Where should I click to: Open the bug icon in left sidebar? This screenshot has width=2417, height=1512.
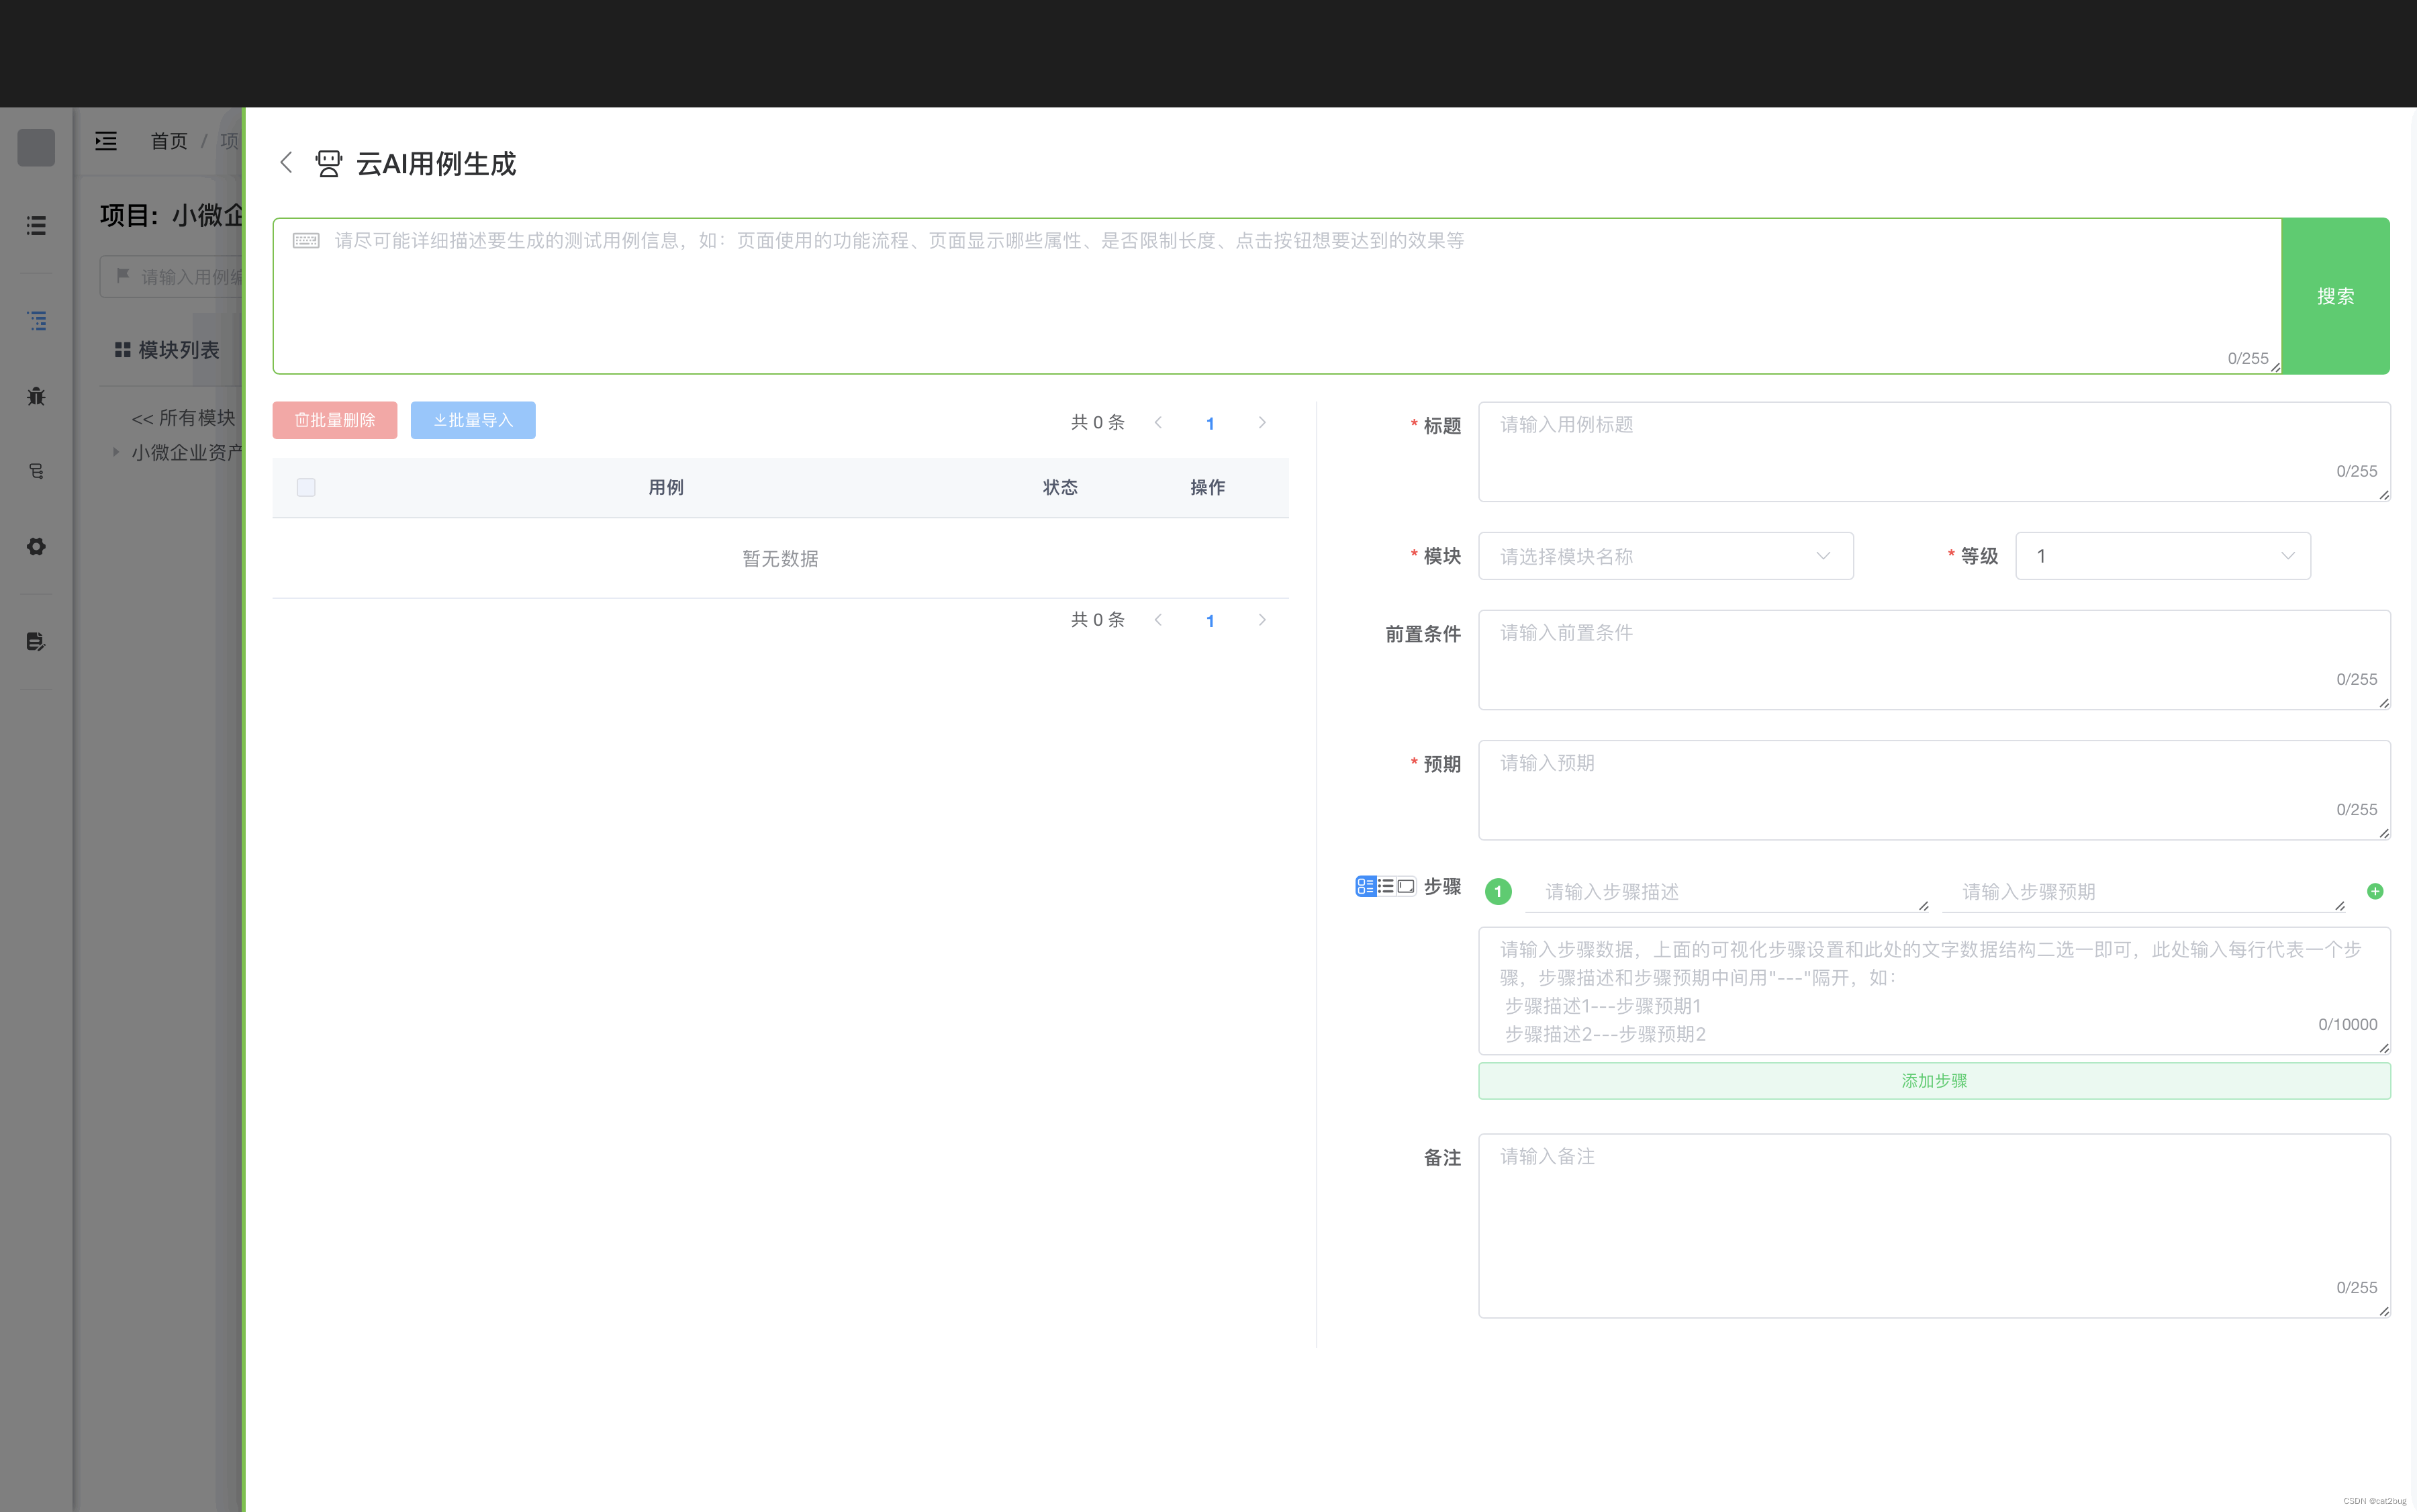[x=36, y=396]
